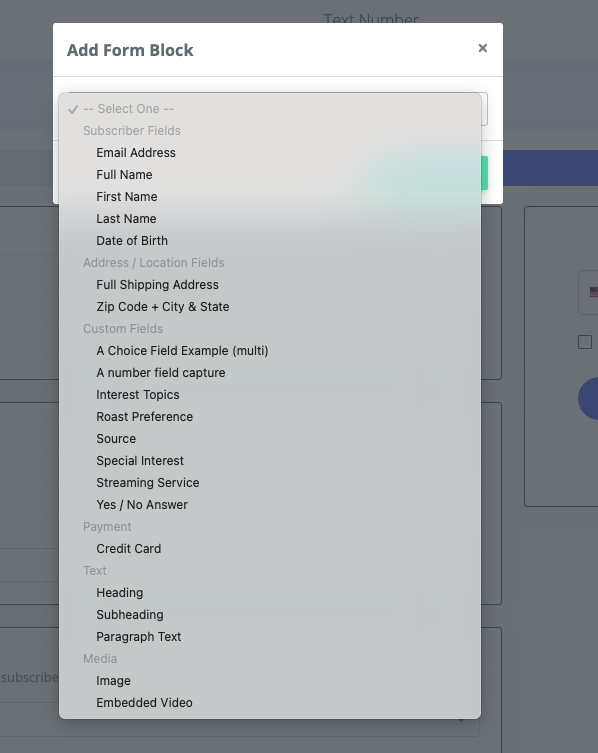This screenshot has width=598, height=753.
Task: Select Date of Birth option
Action: [x=270, y=241]
